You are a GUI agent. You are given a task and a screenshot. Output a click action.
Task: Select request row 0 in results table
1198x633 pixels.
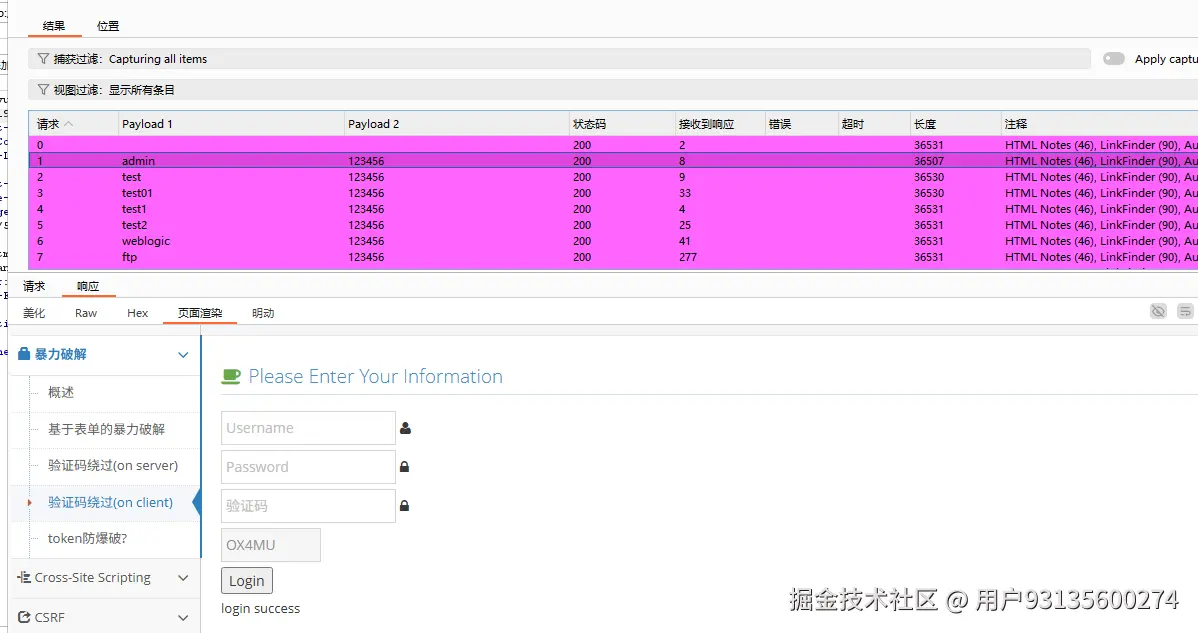(x=613, y=145)
